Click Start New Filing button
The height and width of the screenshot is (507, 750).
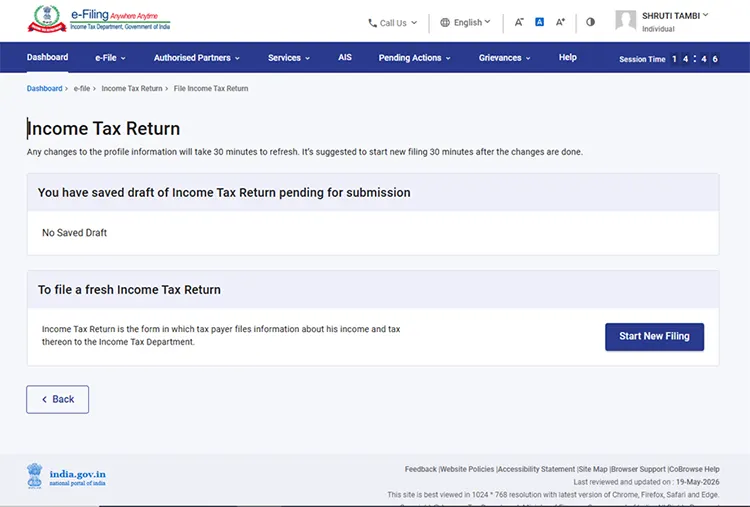click(x=654, y=337)
